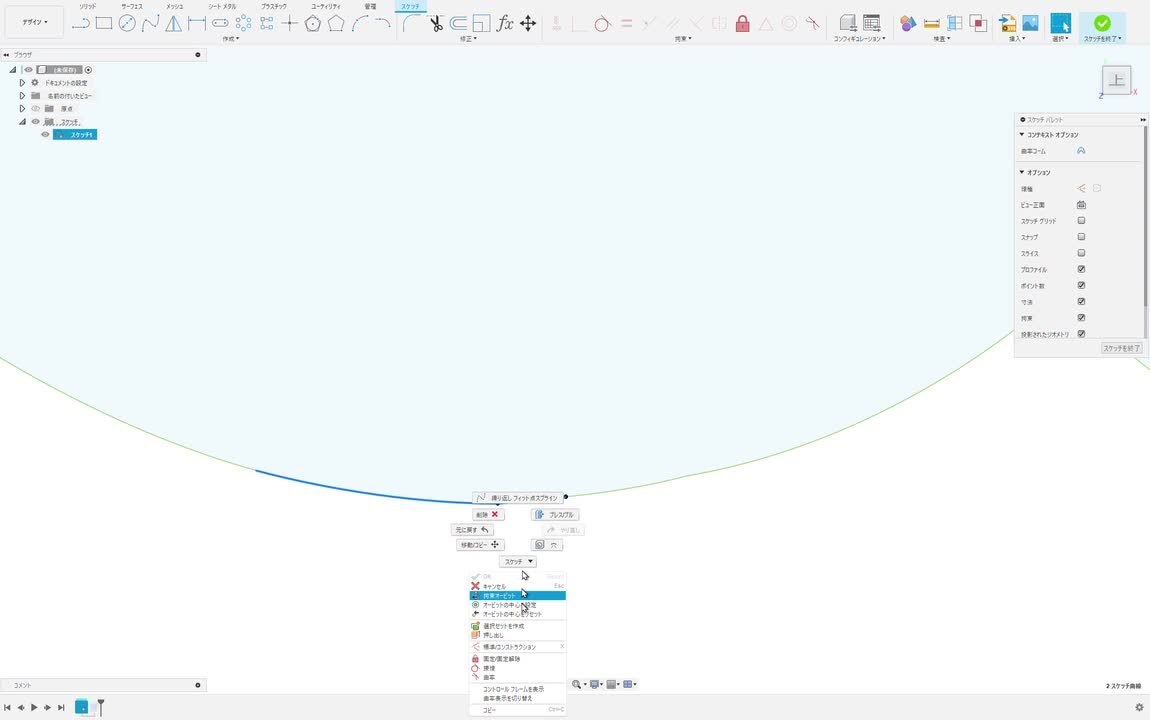Click the Measure ruler icon
This screenshot has width=1150, height=720.
click(x=931, y=23)
